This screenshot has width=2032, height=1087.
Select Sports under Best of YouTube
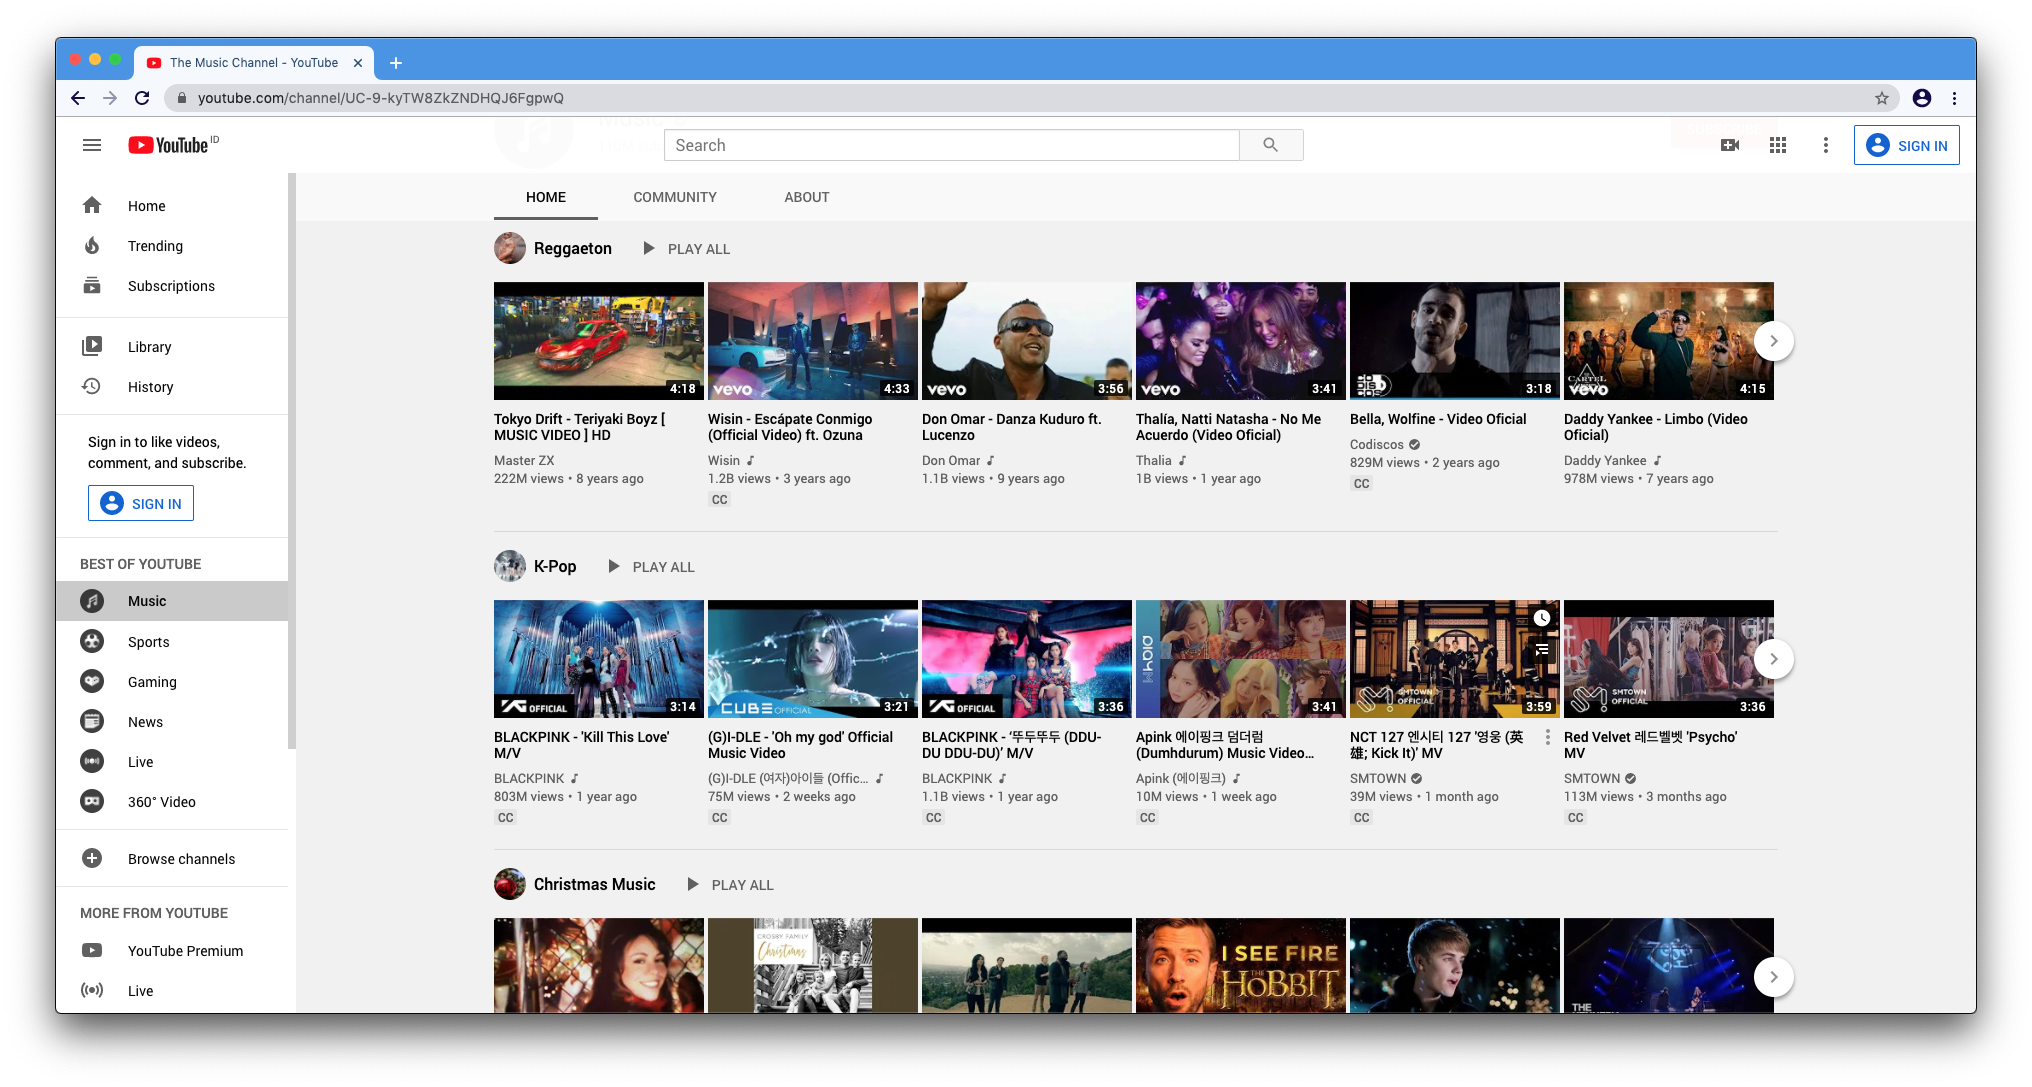pyautogui.click(x=172, y=642)
